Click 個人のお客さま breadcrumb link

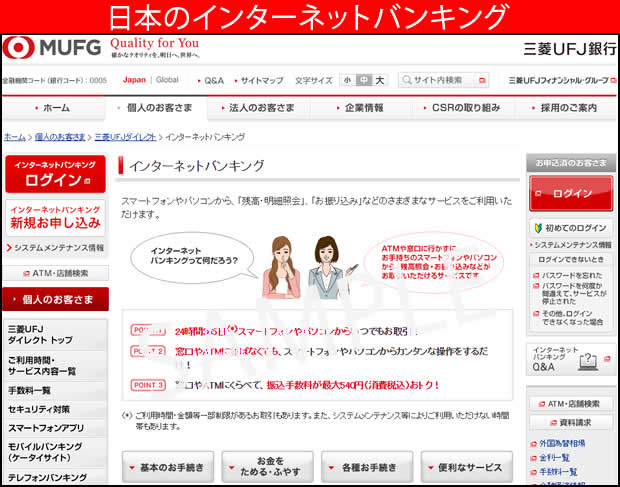(60, 137)
